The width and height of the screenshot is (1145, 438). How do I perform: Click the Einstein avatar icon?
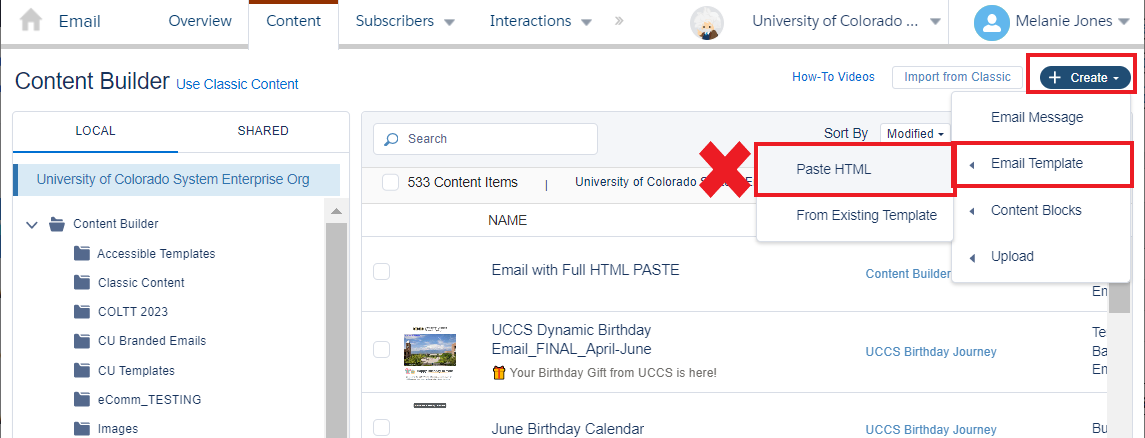point(706,23)
